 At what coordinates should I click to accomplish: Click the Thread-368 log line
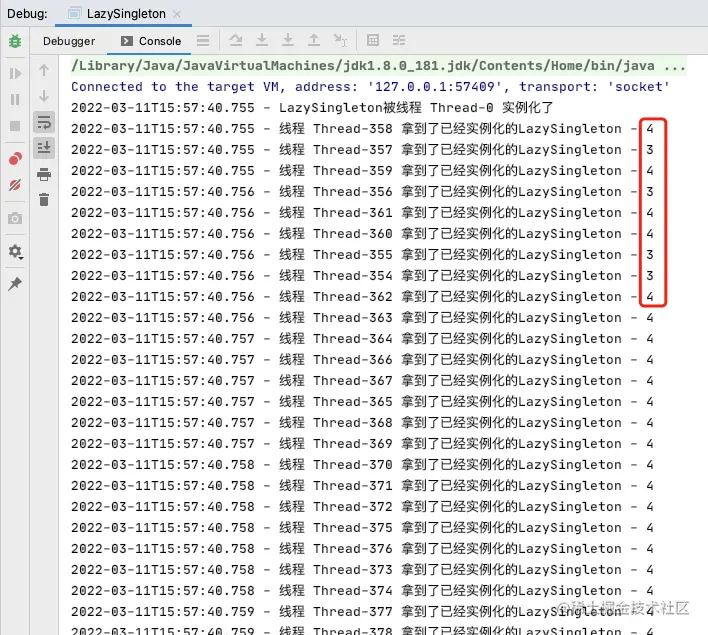(x=363, y=423)
